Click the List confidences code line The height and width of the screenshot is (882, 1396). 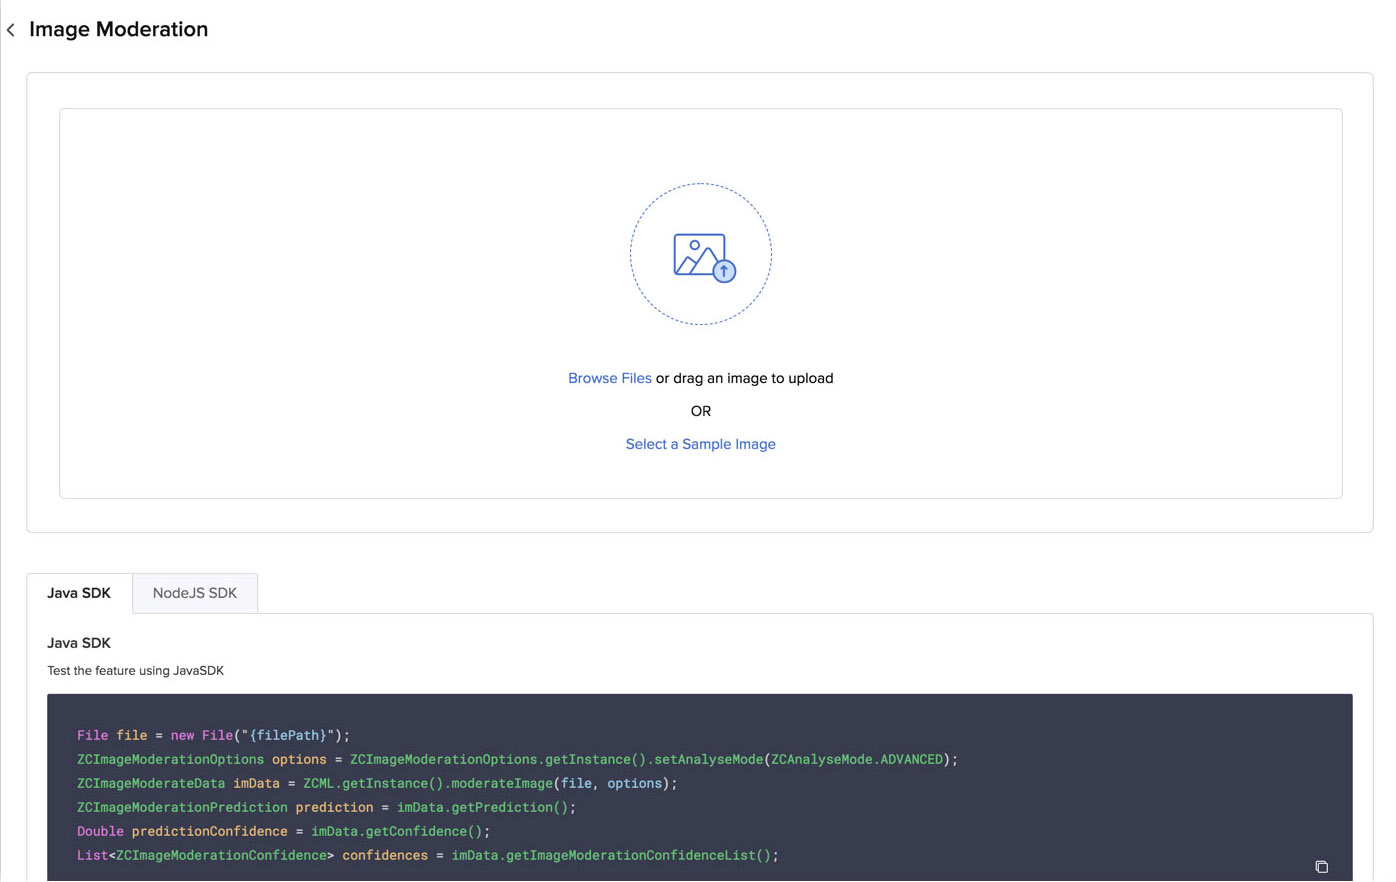tap(427, 855)
